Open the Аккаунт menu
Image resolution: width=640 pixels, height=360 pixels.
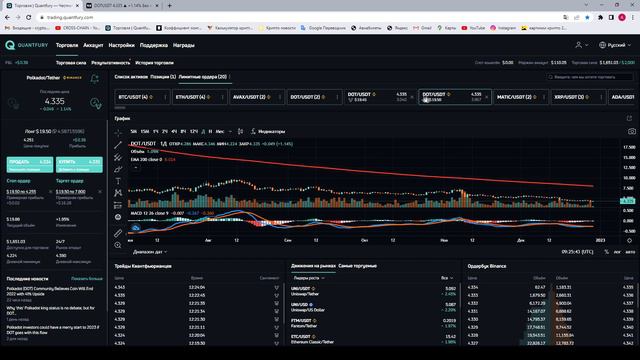pos(93,45)
